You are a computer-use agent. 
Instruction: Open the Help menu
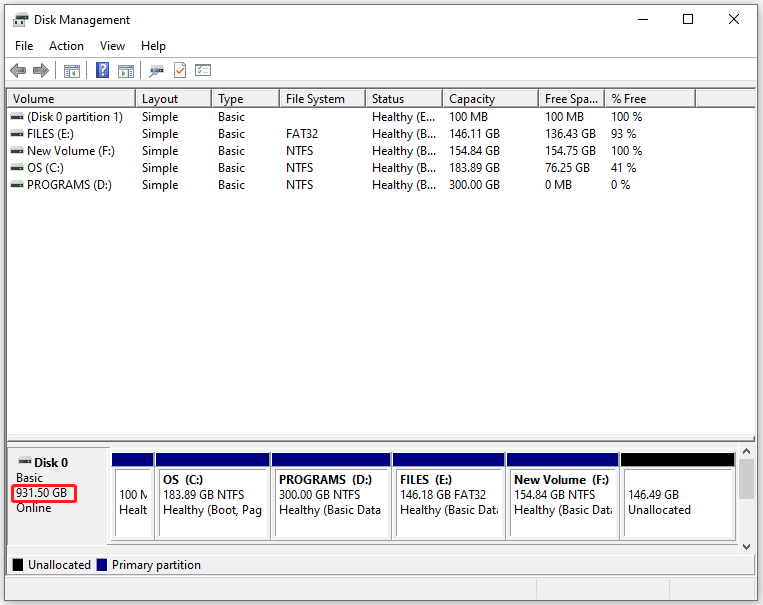point(153,46)
